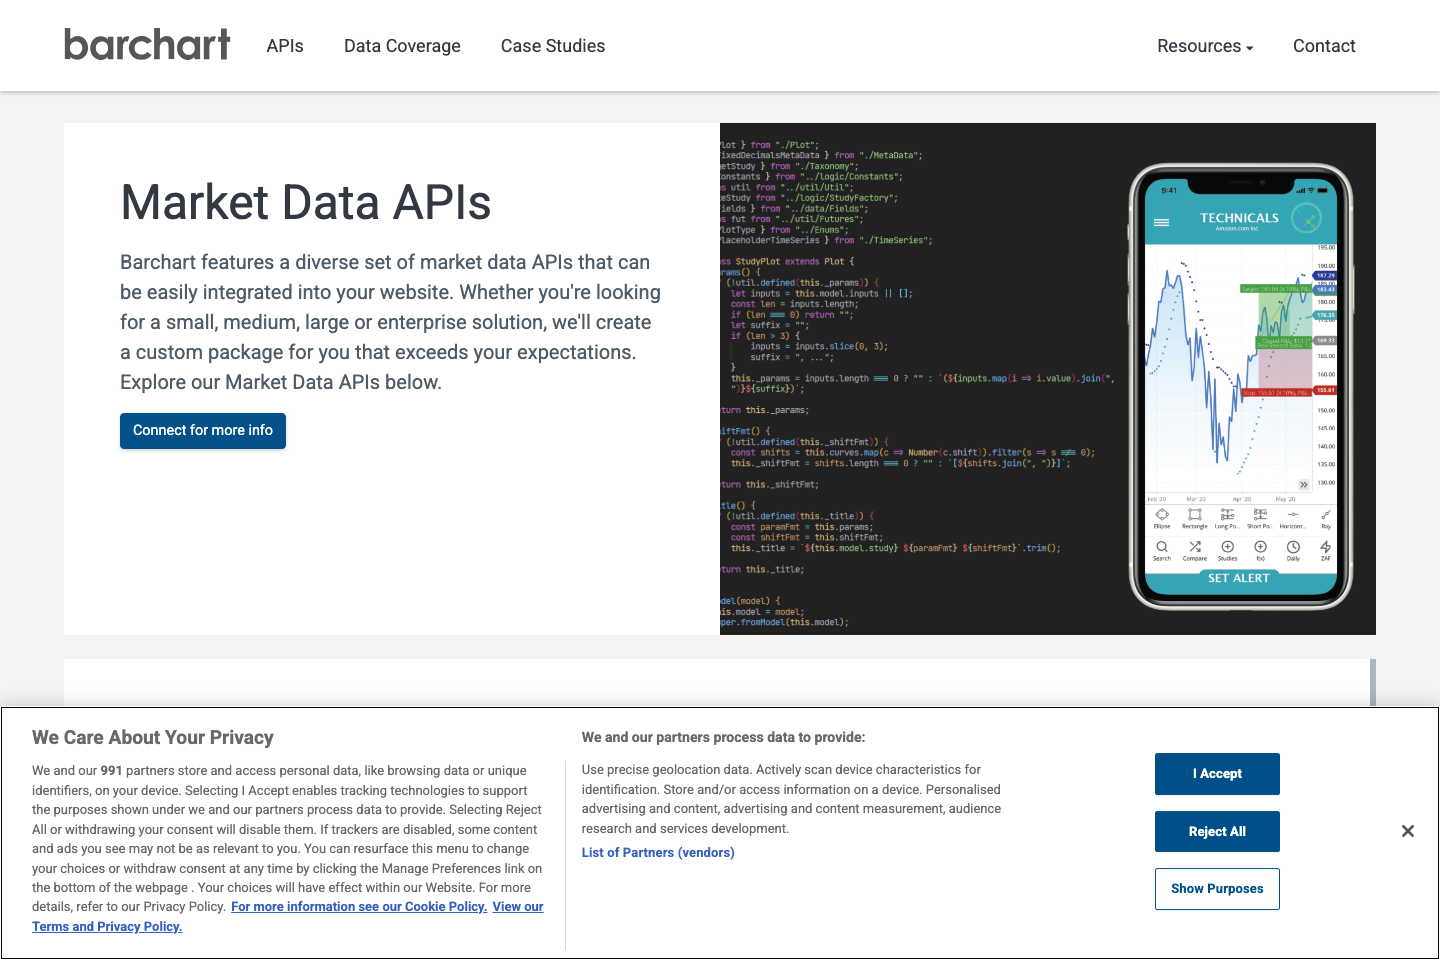Close the Technicals panel with the X icon
Image resolution: width=1440 pixels, height=960 pixels.
click(1307, 218)
